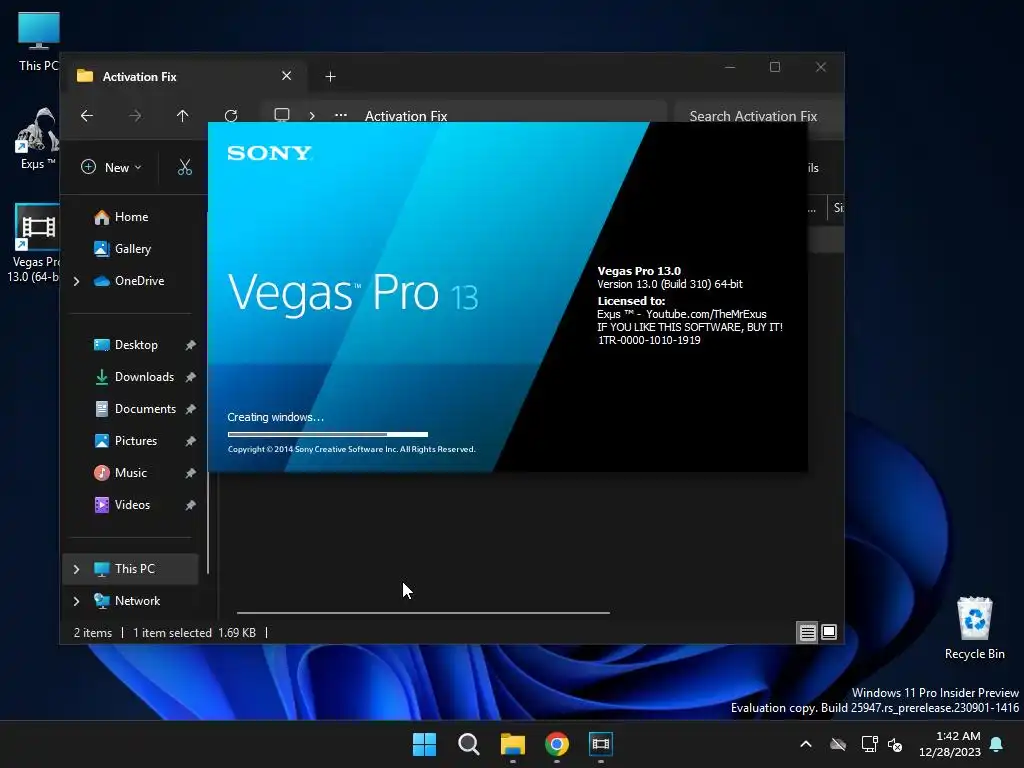Open the taskbar clock and date
1024x768 pixels.
click(x=950, y=744)
